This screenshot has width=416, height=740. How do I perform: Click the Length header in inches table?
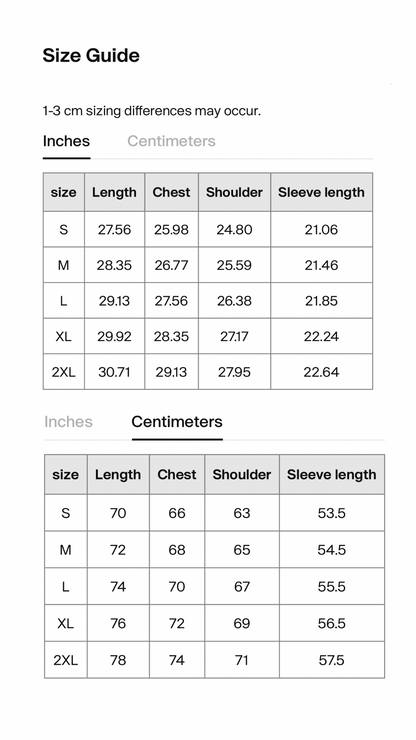(114, 192)
